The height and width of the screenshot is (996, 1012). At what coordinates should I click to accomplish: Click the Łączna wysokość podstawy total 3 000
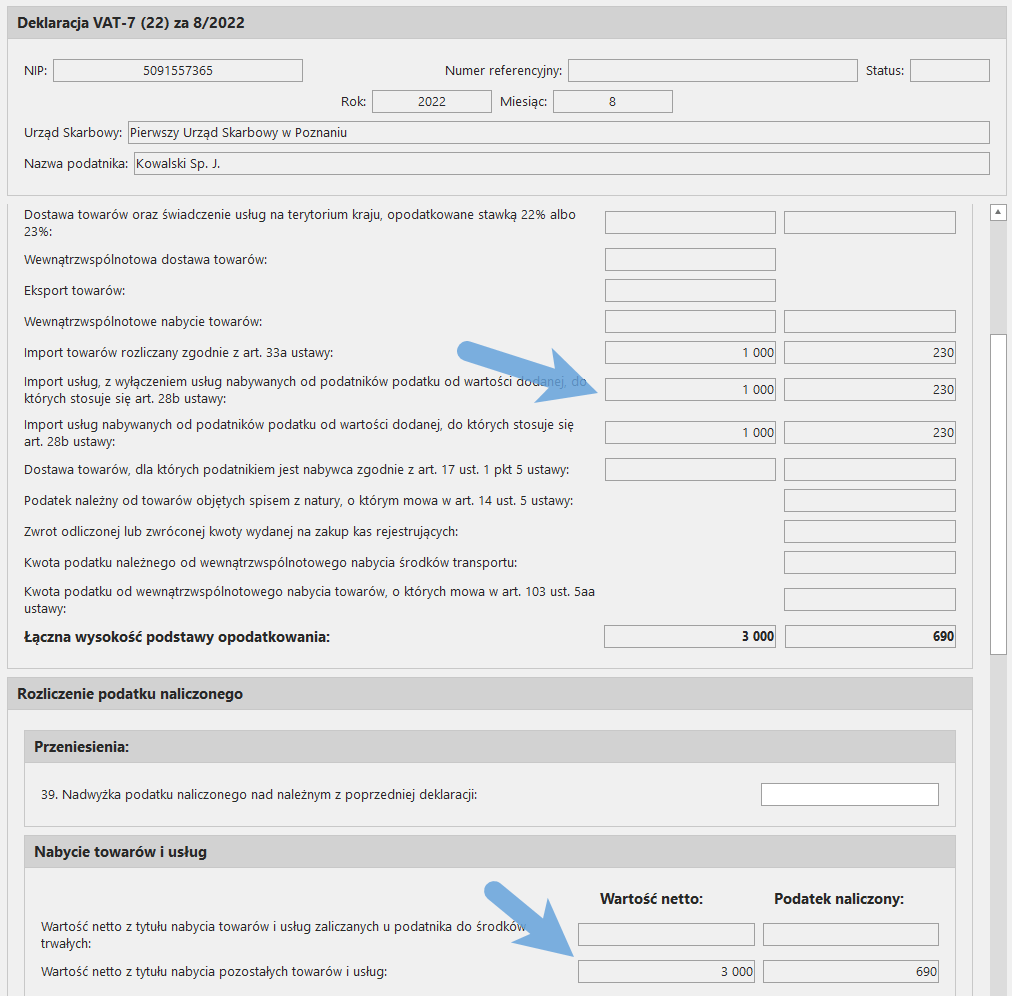[x=690, y=636]
